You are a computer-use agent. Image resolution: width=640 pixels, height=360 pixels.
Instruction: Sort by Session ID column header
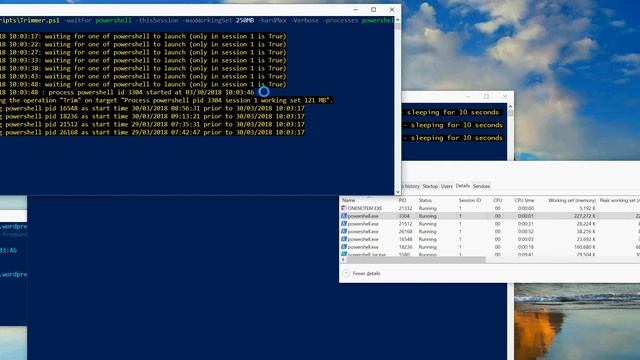point(470,200)
